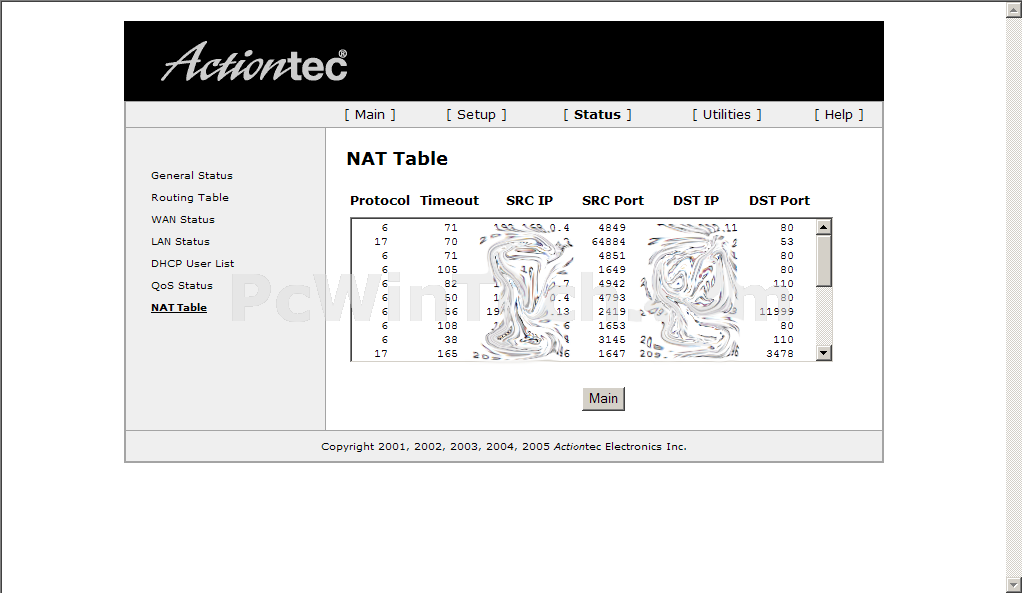Click the Timeout column header

point(449,201)
